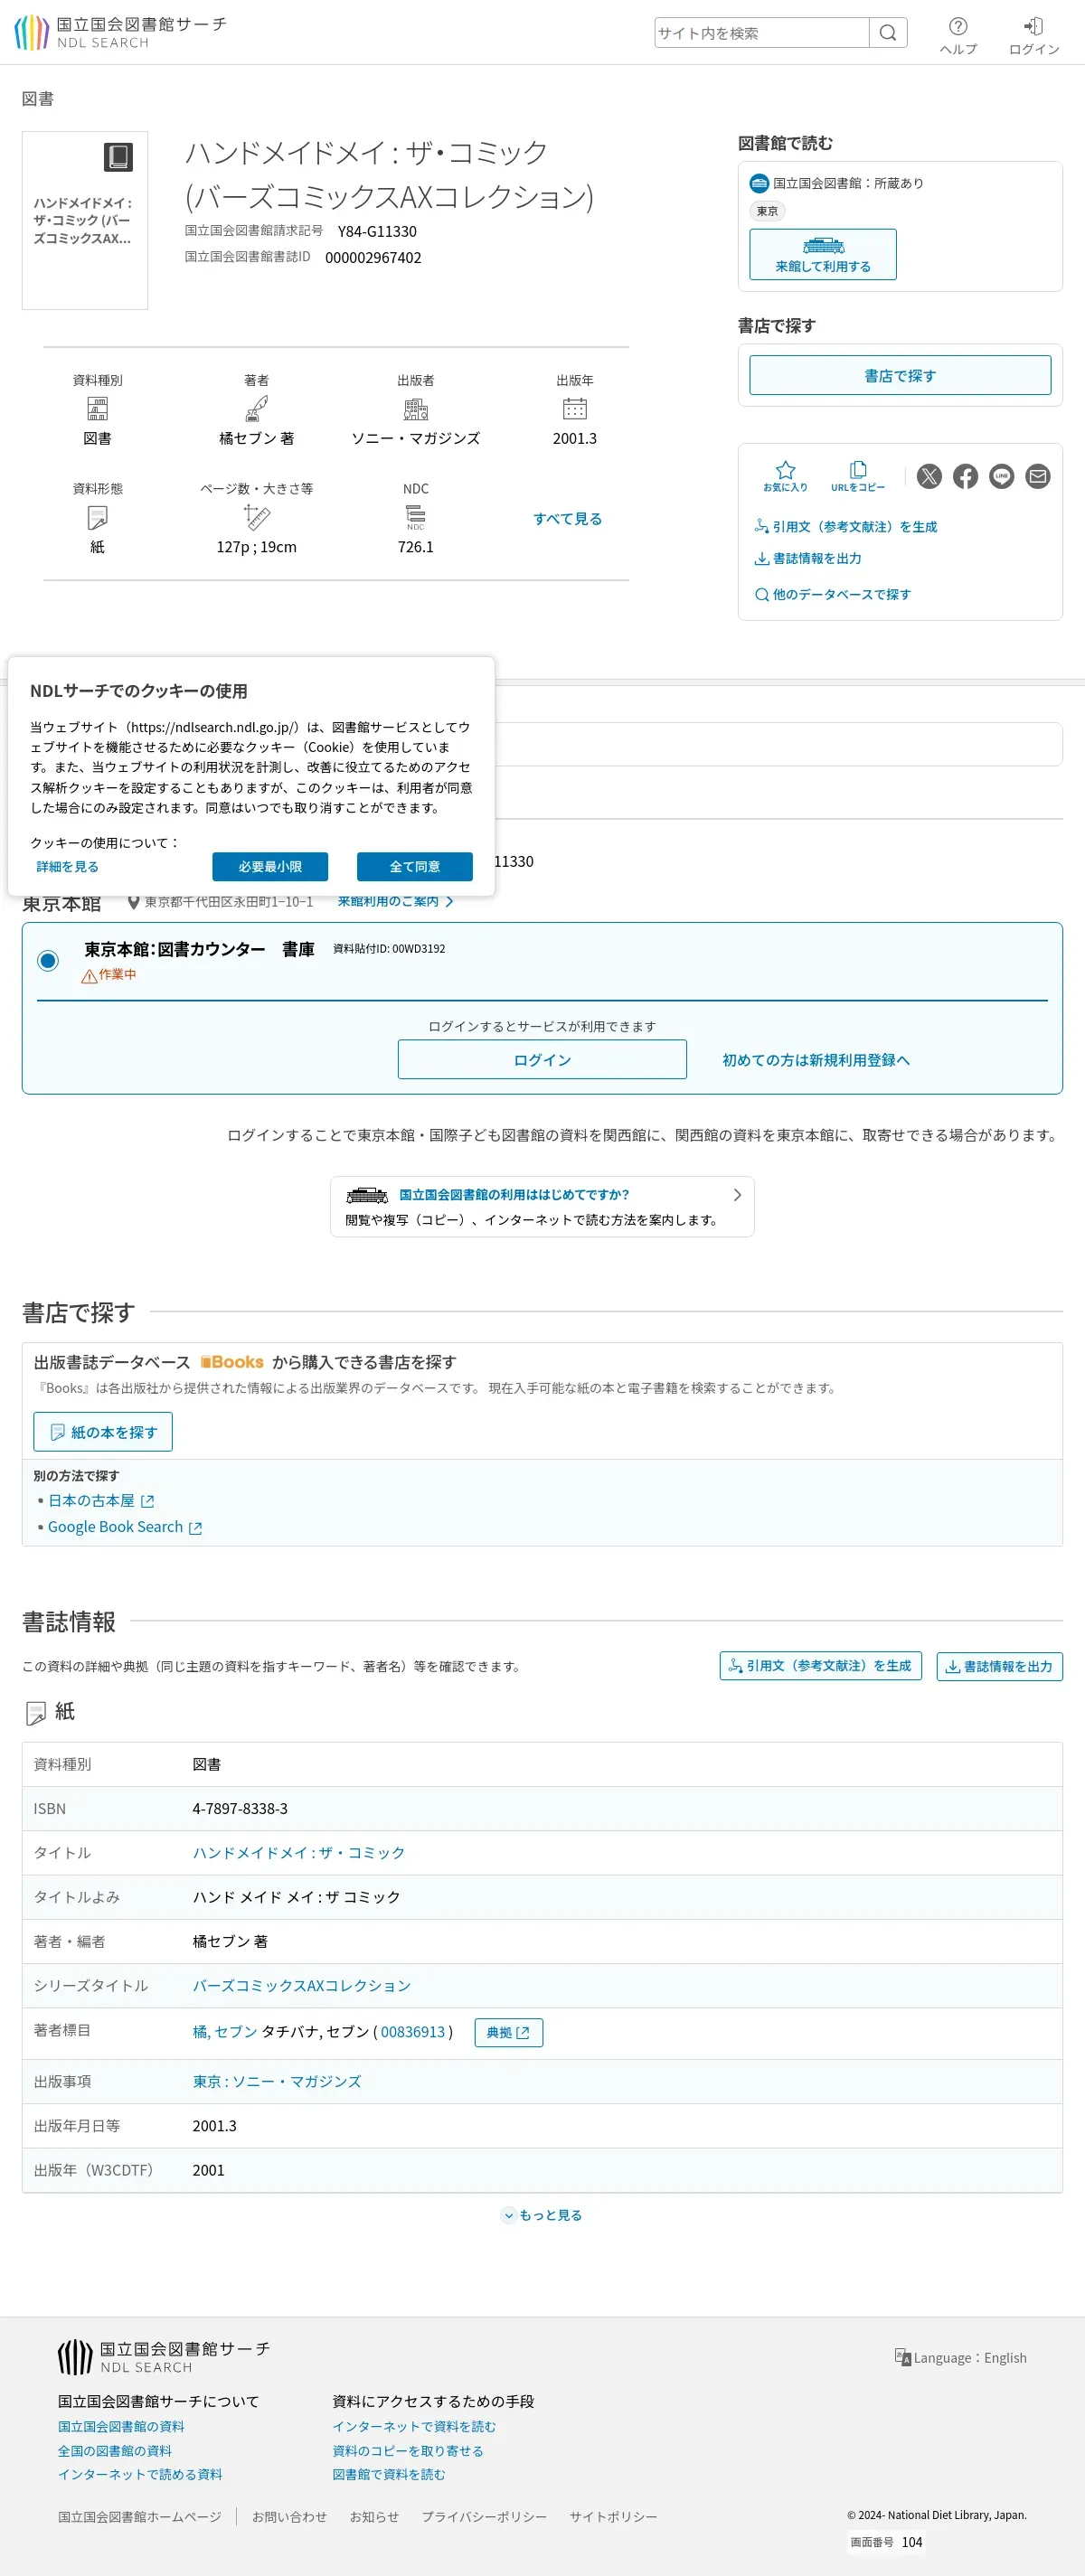This screenshot has width=1085, height=2576.
Task: Open footer お知らせ
Action: click(374, 2516)
